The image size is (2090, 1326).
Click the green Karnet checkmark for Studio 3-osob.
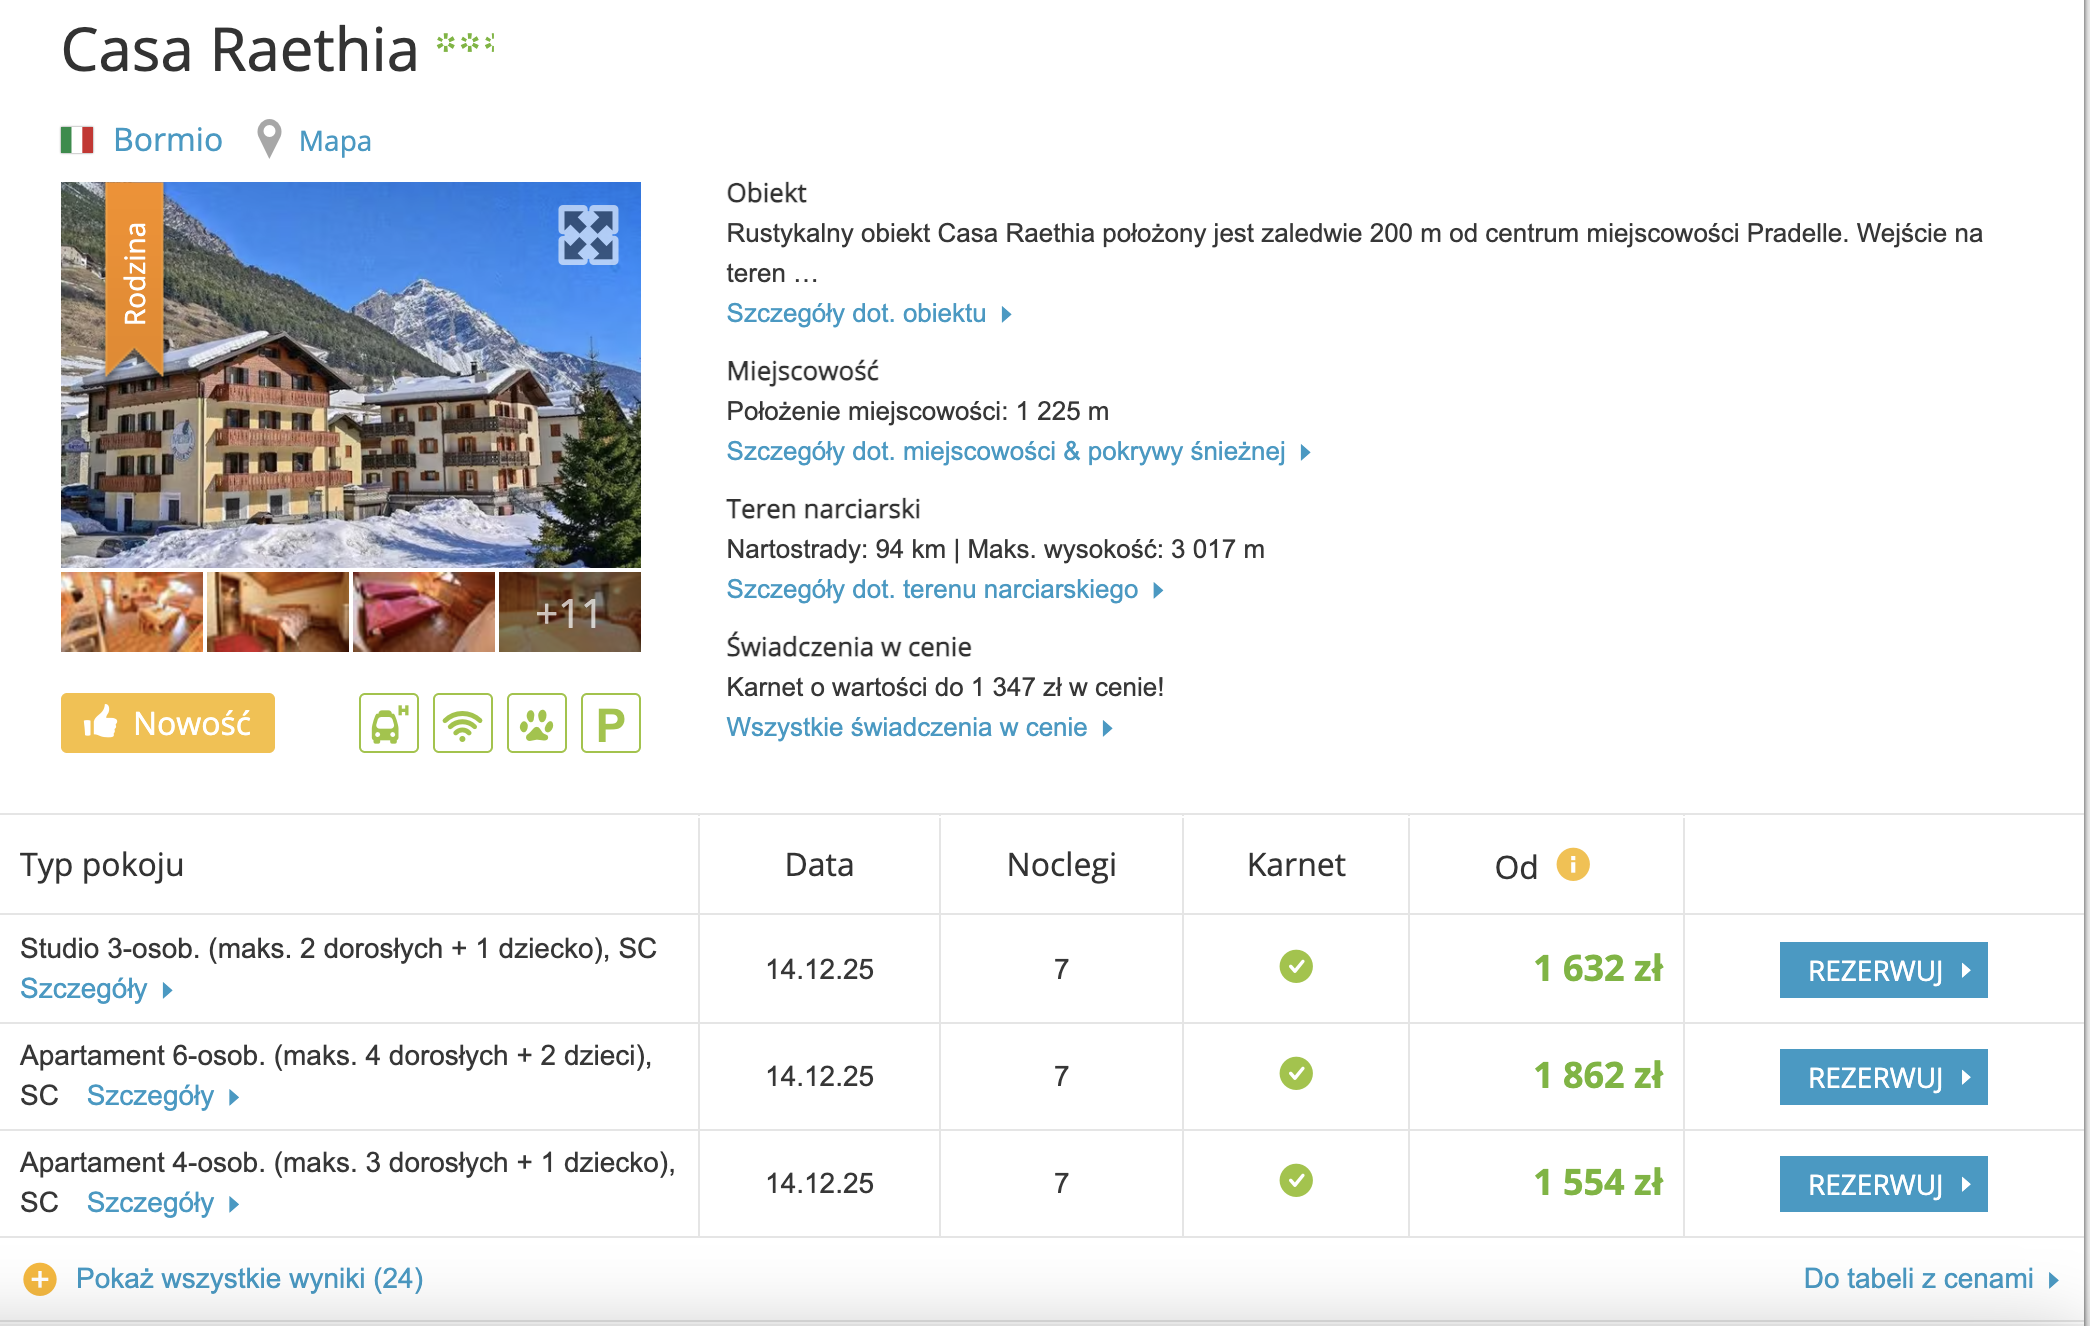1296,967
